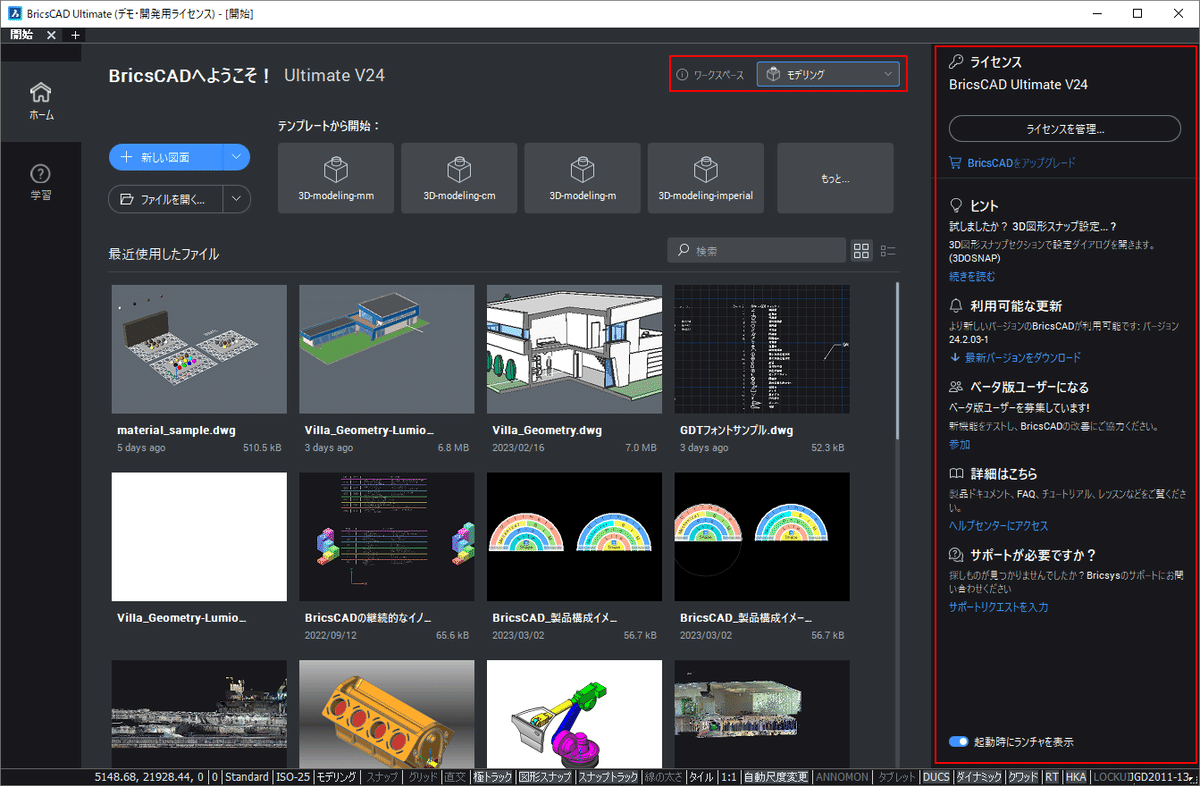Open モデリング workspace field in status bar

[x=338, y=777]
